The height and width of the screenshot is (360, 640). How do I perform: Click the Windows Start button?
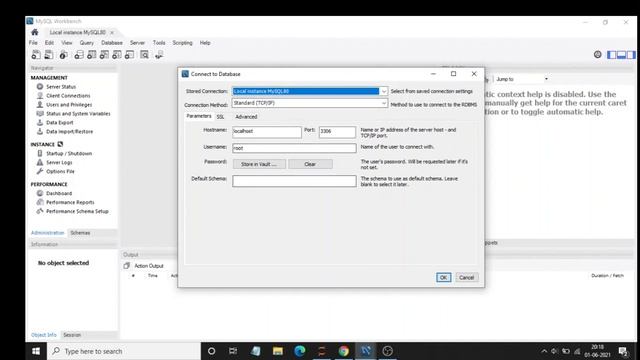point(36,351)
